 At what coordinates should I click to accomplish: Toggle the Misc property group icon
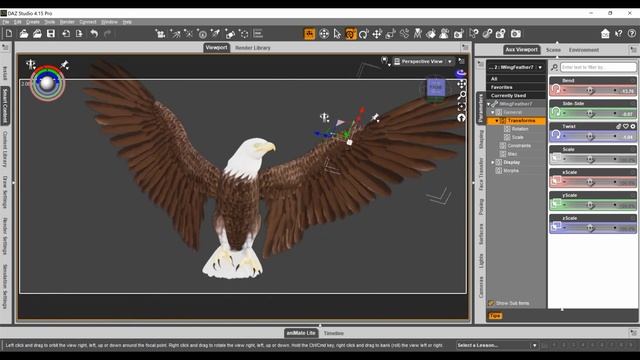(x=503, y=154)
